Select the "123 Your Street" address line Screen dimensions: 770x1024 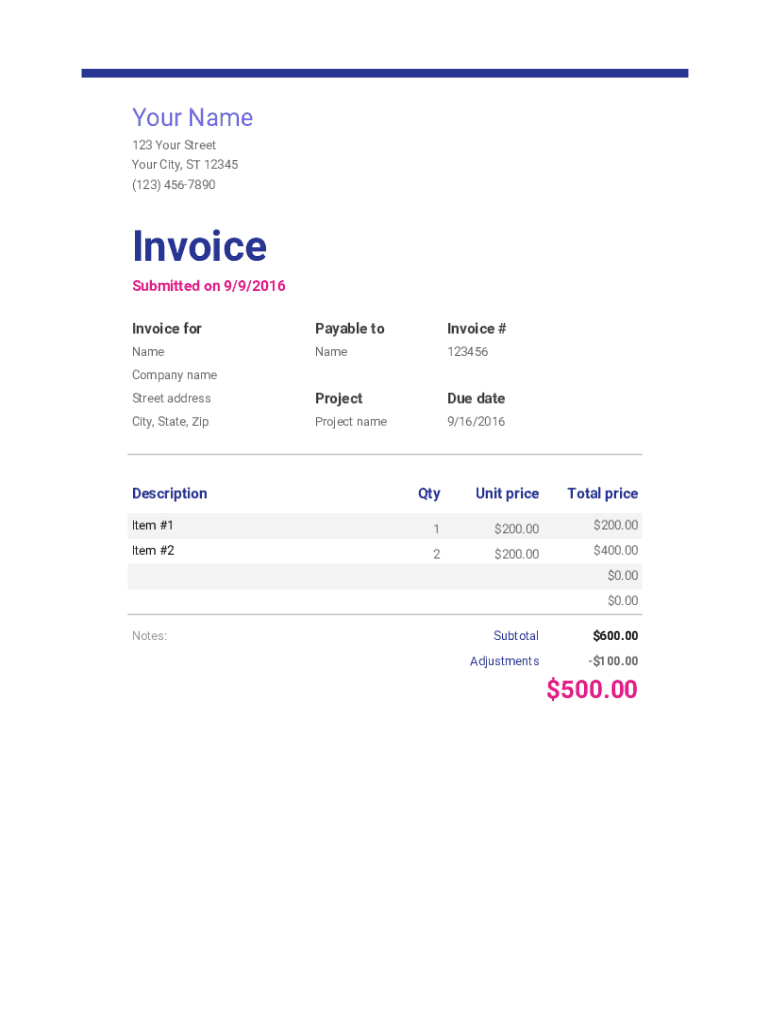(174, 145)
